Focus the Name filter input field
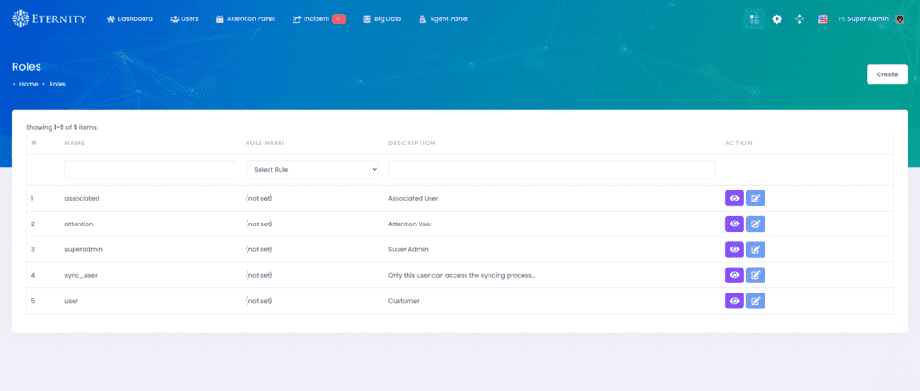Screen dimensions: 920x391 pos(150,170)
